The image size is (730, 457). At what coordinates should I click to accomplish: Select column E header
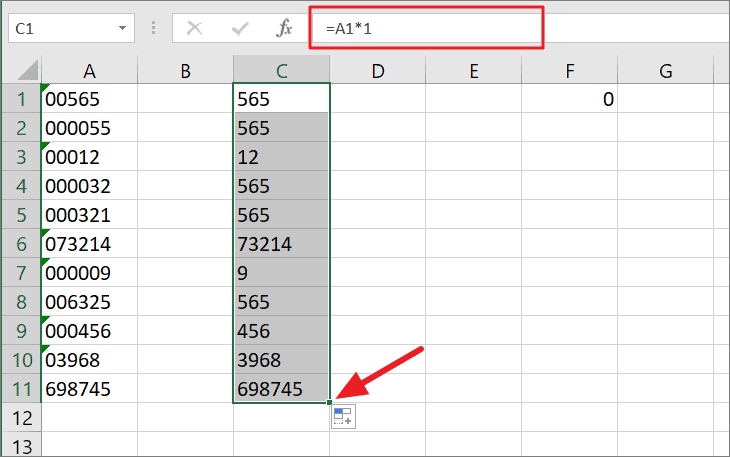(x=473, y=71)
